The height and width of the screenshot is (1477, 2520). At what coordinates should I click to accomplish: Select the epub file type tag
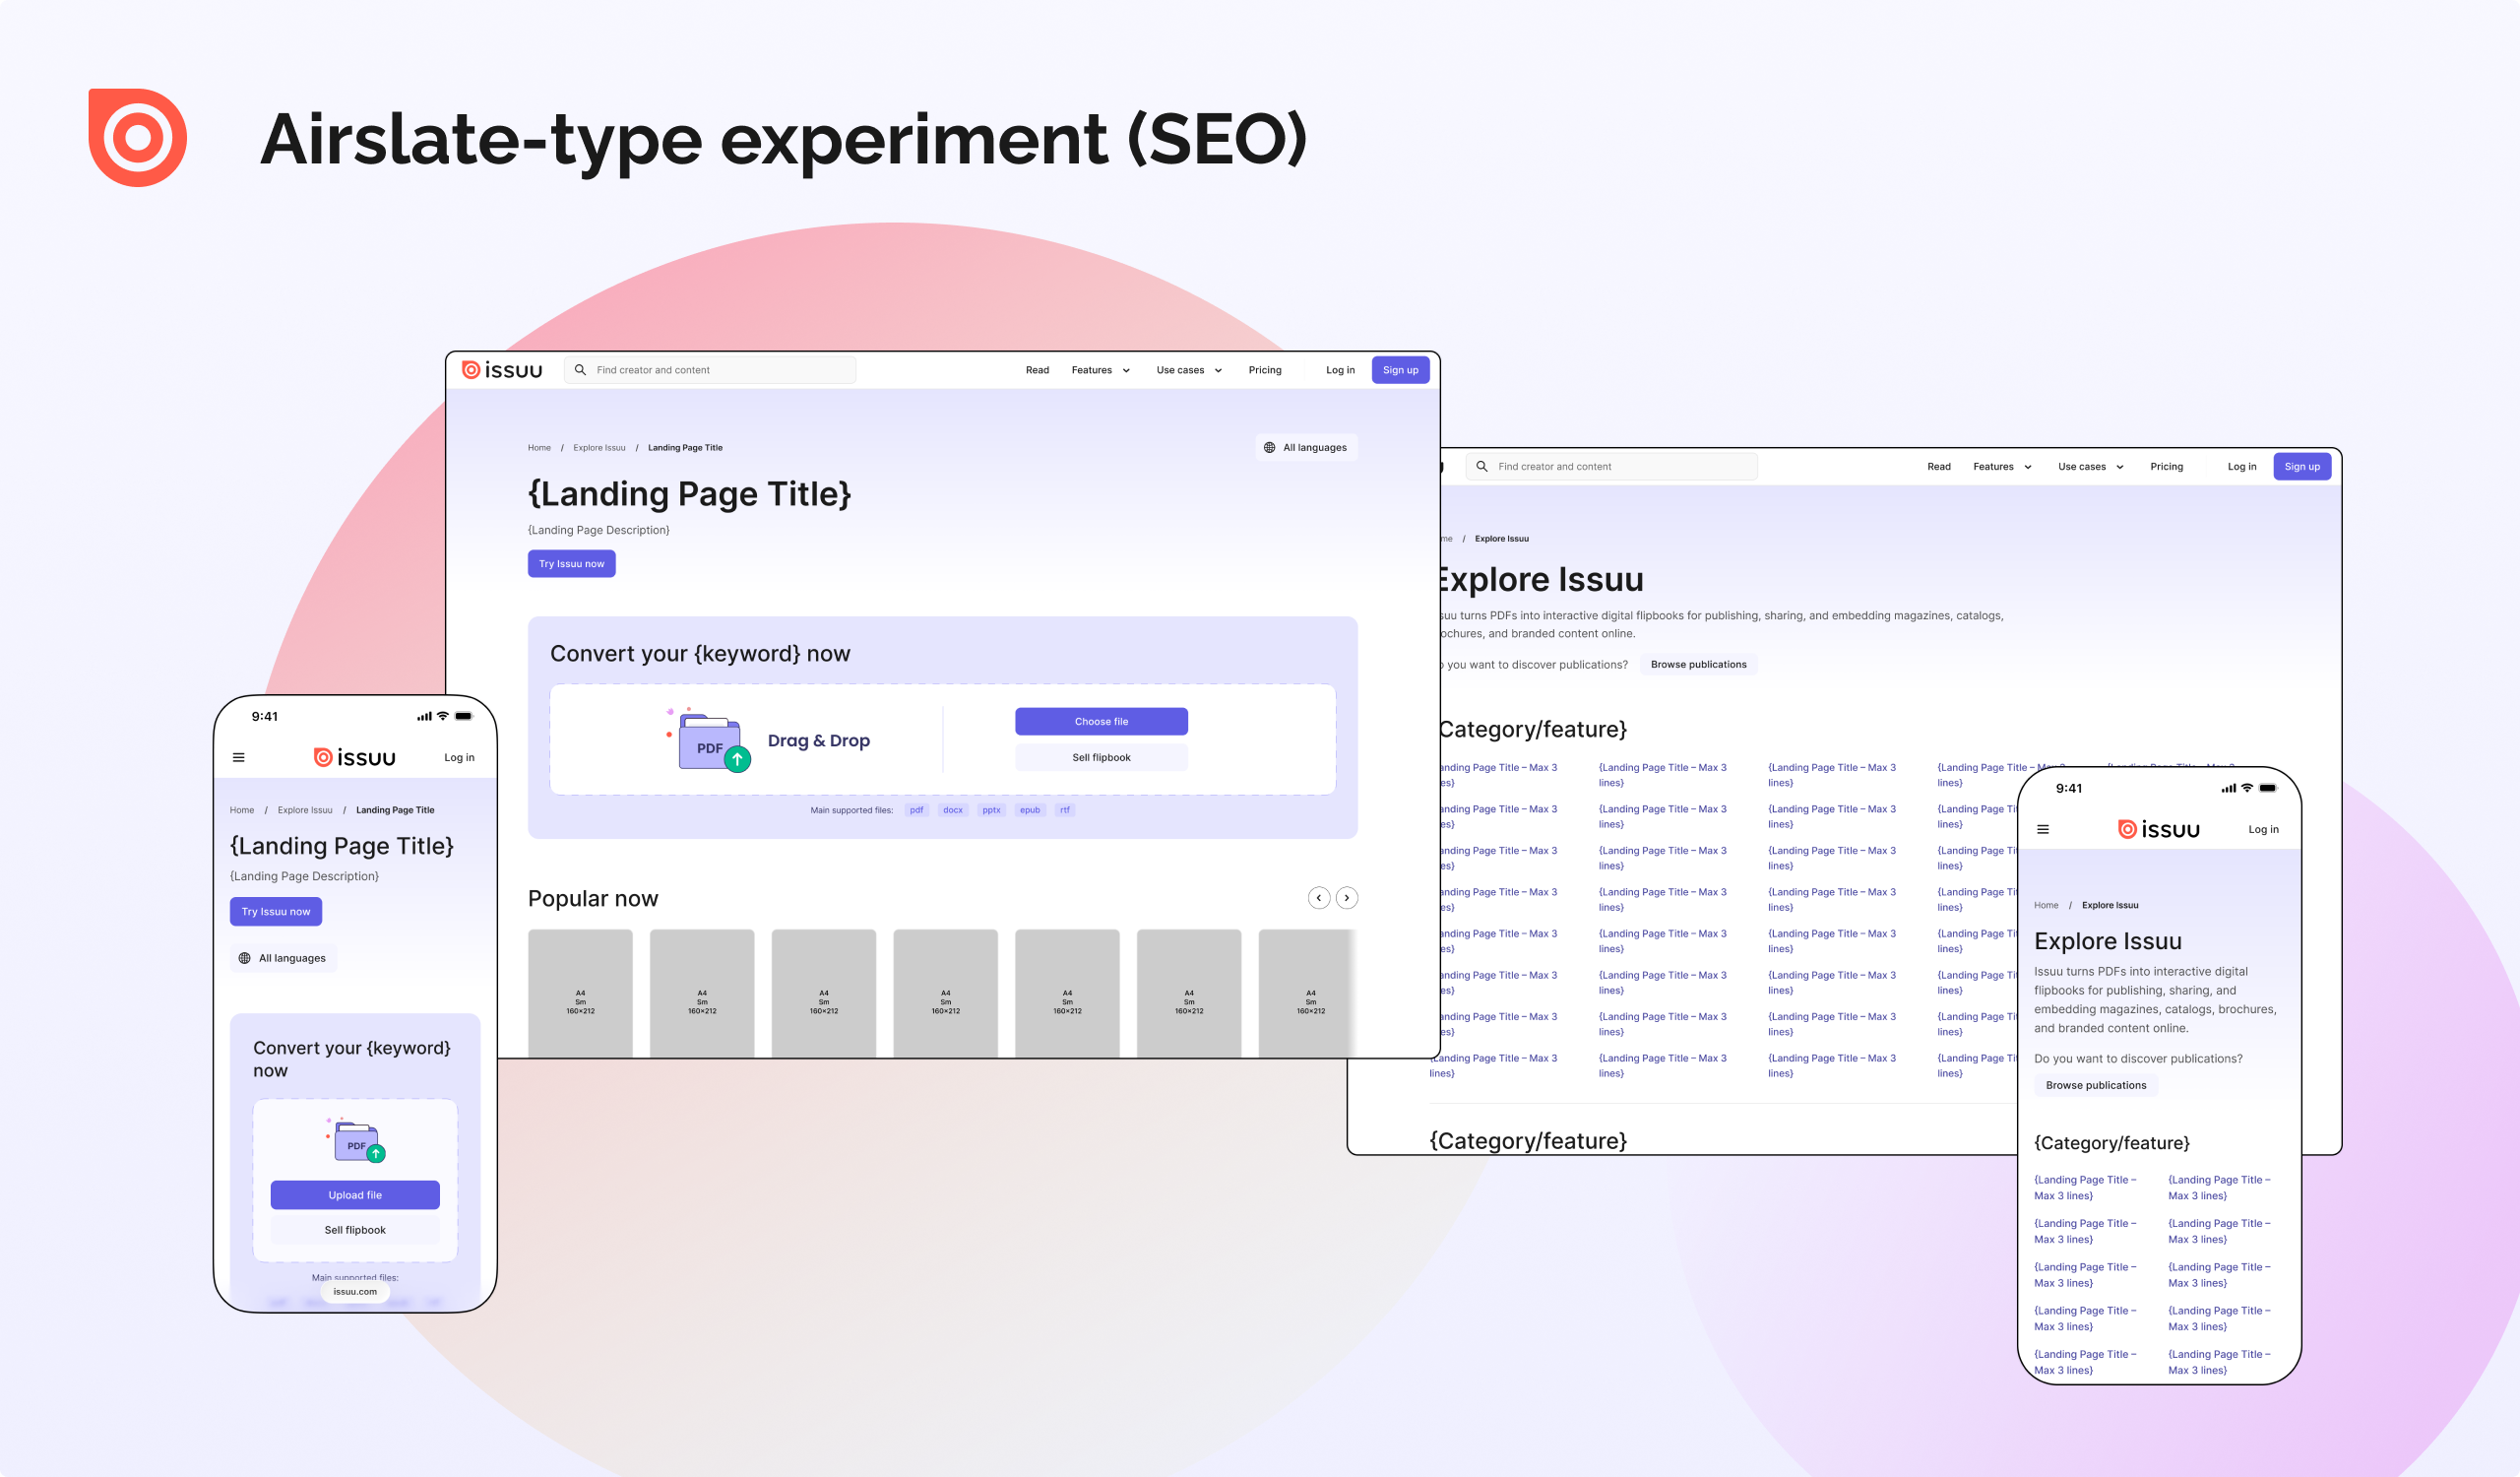pyautogui.click(x=1030, y=810)
